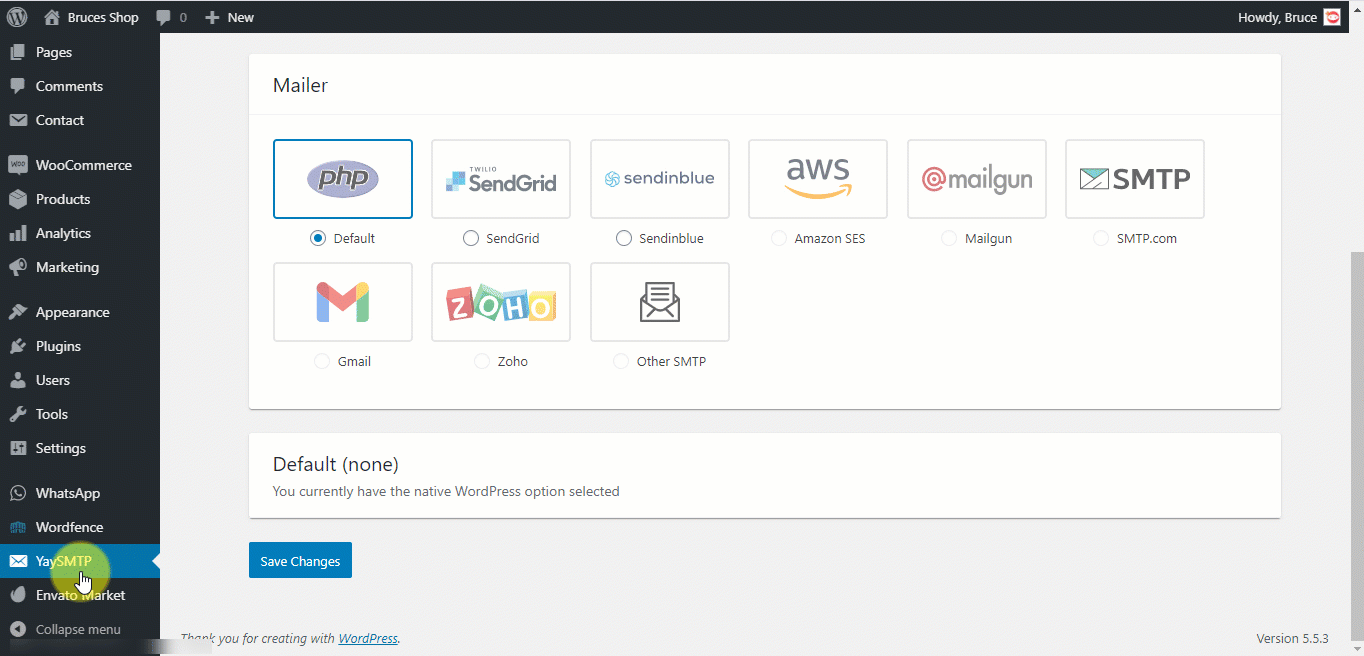This screenshot has height=656, width=1364.
Task: Click the YaySMTP envelope sidebar icon
Action: click(x=17, y=561)
